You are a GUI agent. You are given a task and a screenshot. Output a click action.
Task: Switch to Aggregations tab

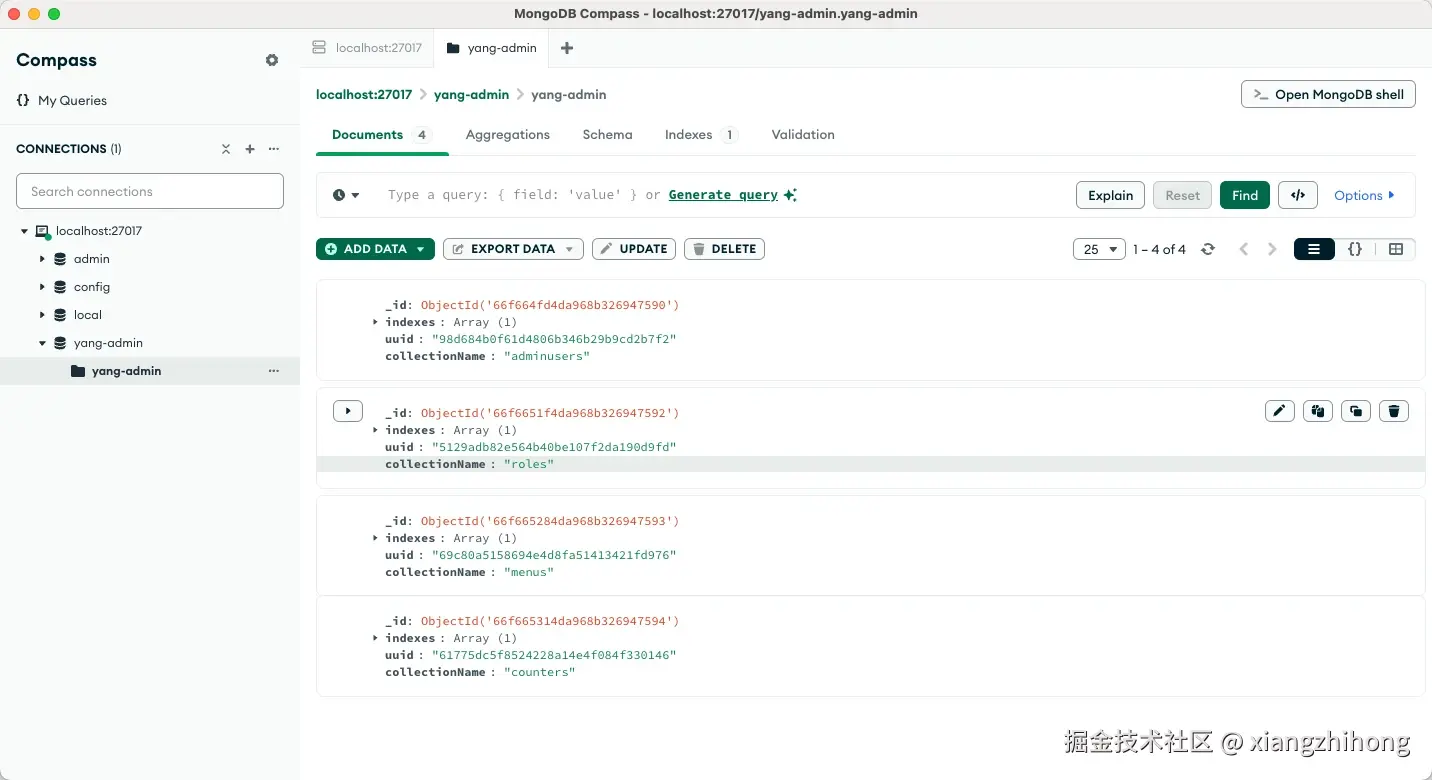click(508, 135)
